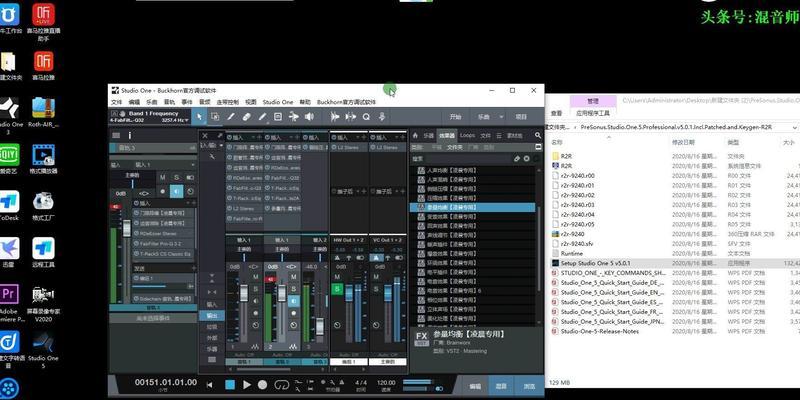
Task: Switch to the 效果器 browser tab
Action: 447,136
